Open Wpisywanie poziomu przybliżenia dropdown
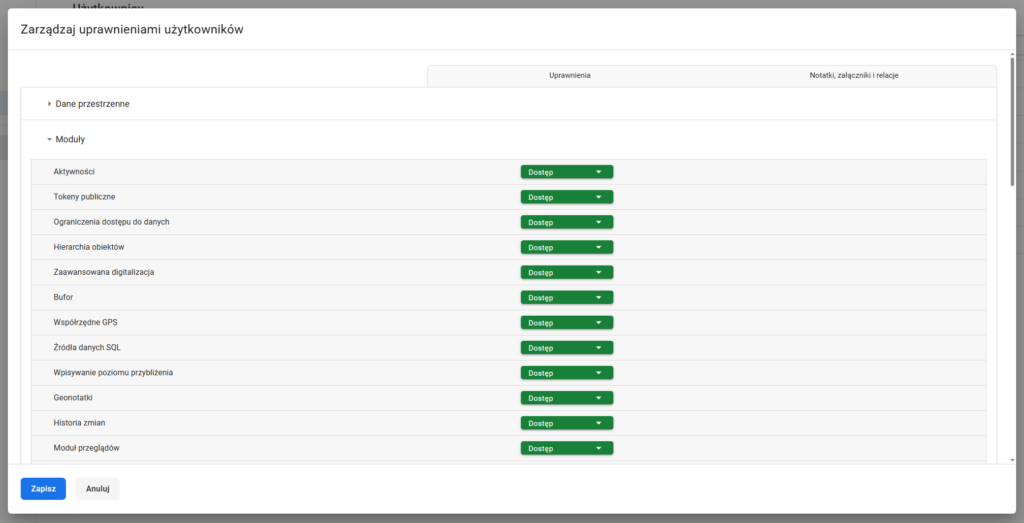The width and height of the screenshot is (1024, 523). click(566, 373)
